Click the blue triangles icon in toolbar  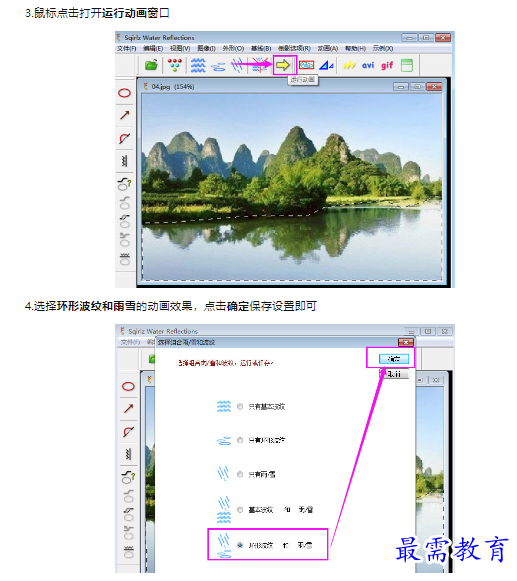327,65
